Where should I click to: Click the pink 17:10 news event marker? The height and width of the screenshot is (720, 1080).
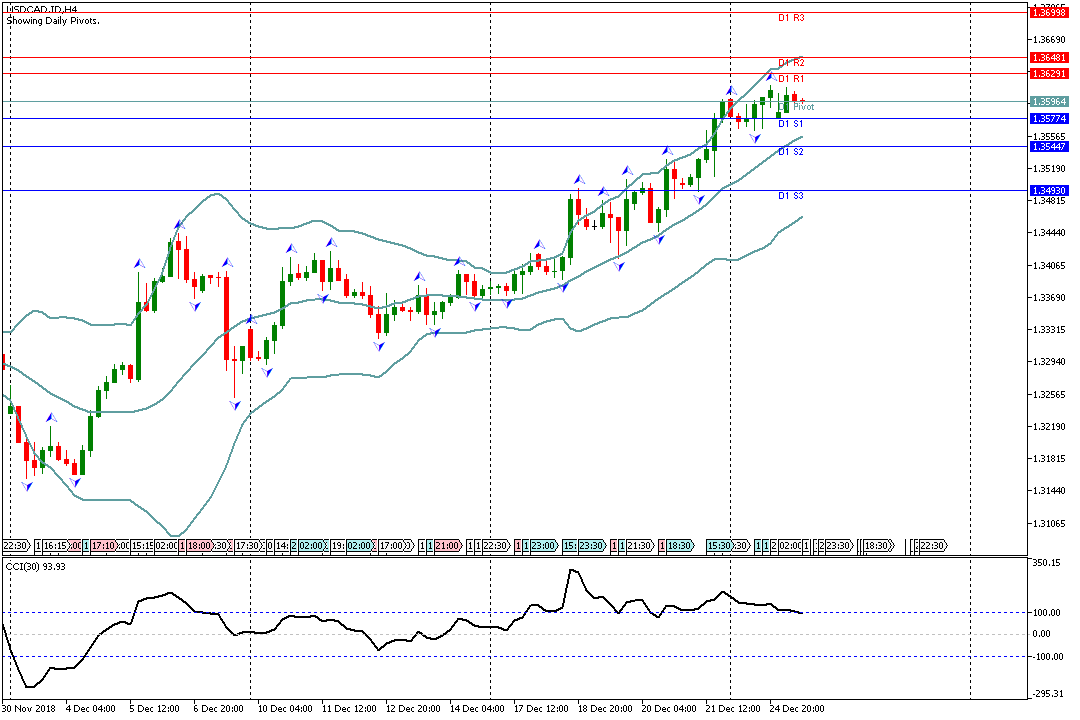pos(104,546)
